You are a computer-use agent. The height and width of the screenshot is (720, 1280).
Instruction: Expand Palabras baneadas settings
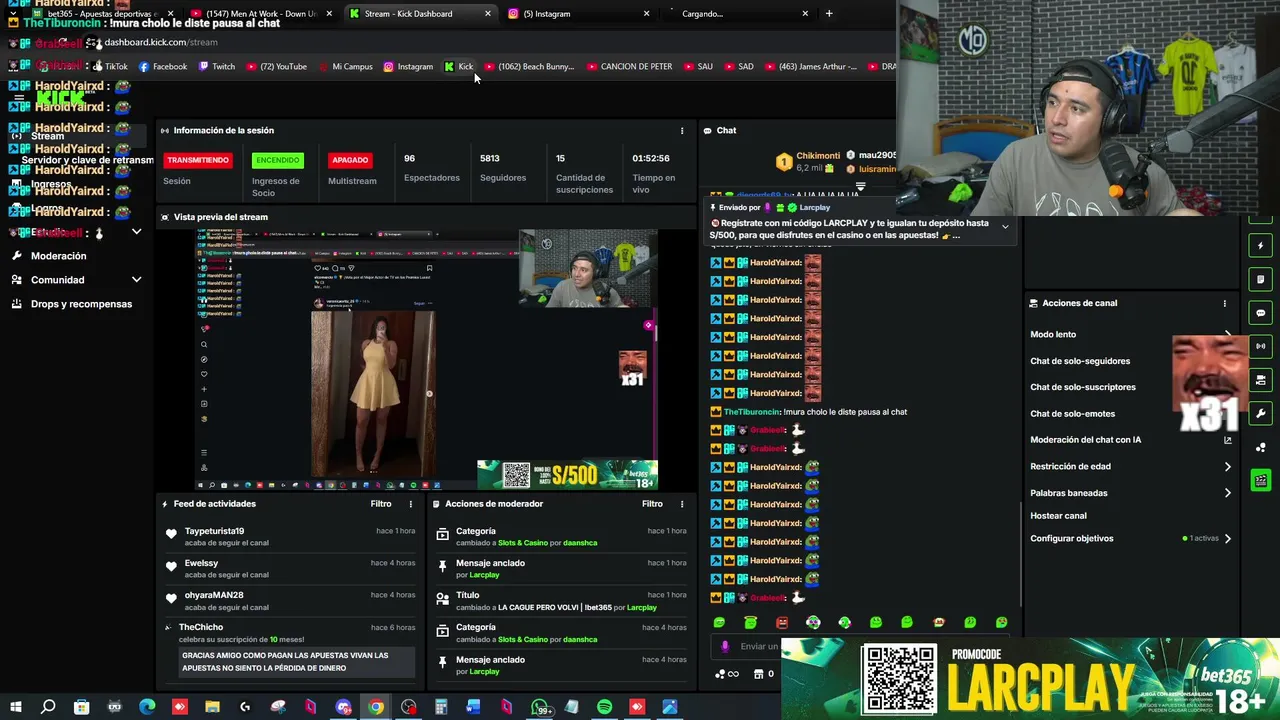[1228, 493]
